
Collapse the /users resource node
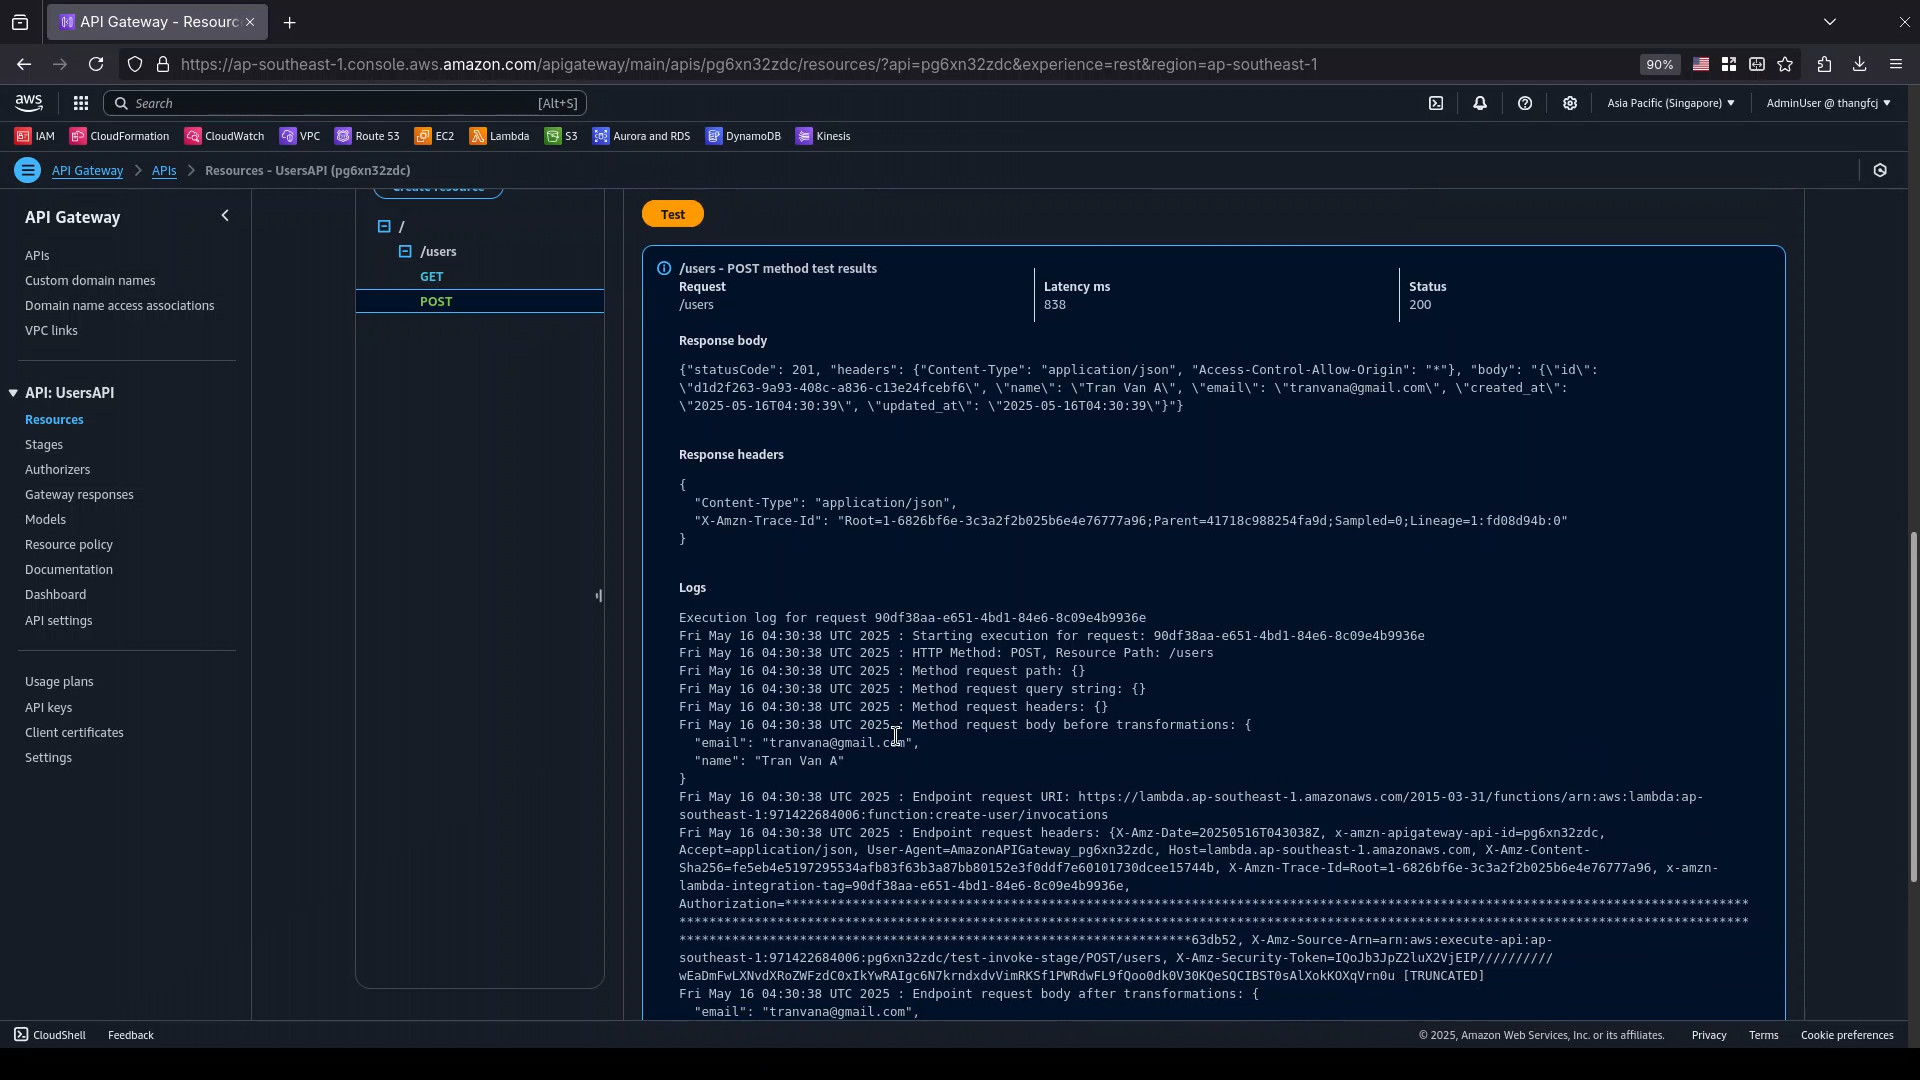(x=405, y=252)
